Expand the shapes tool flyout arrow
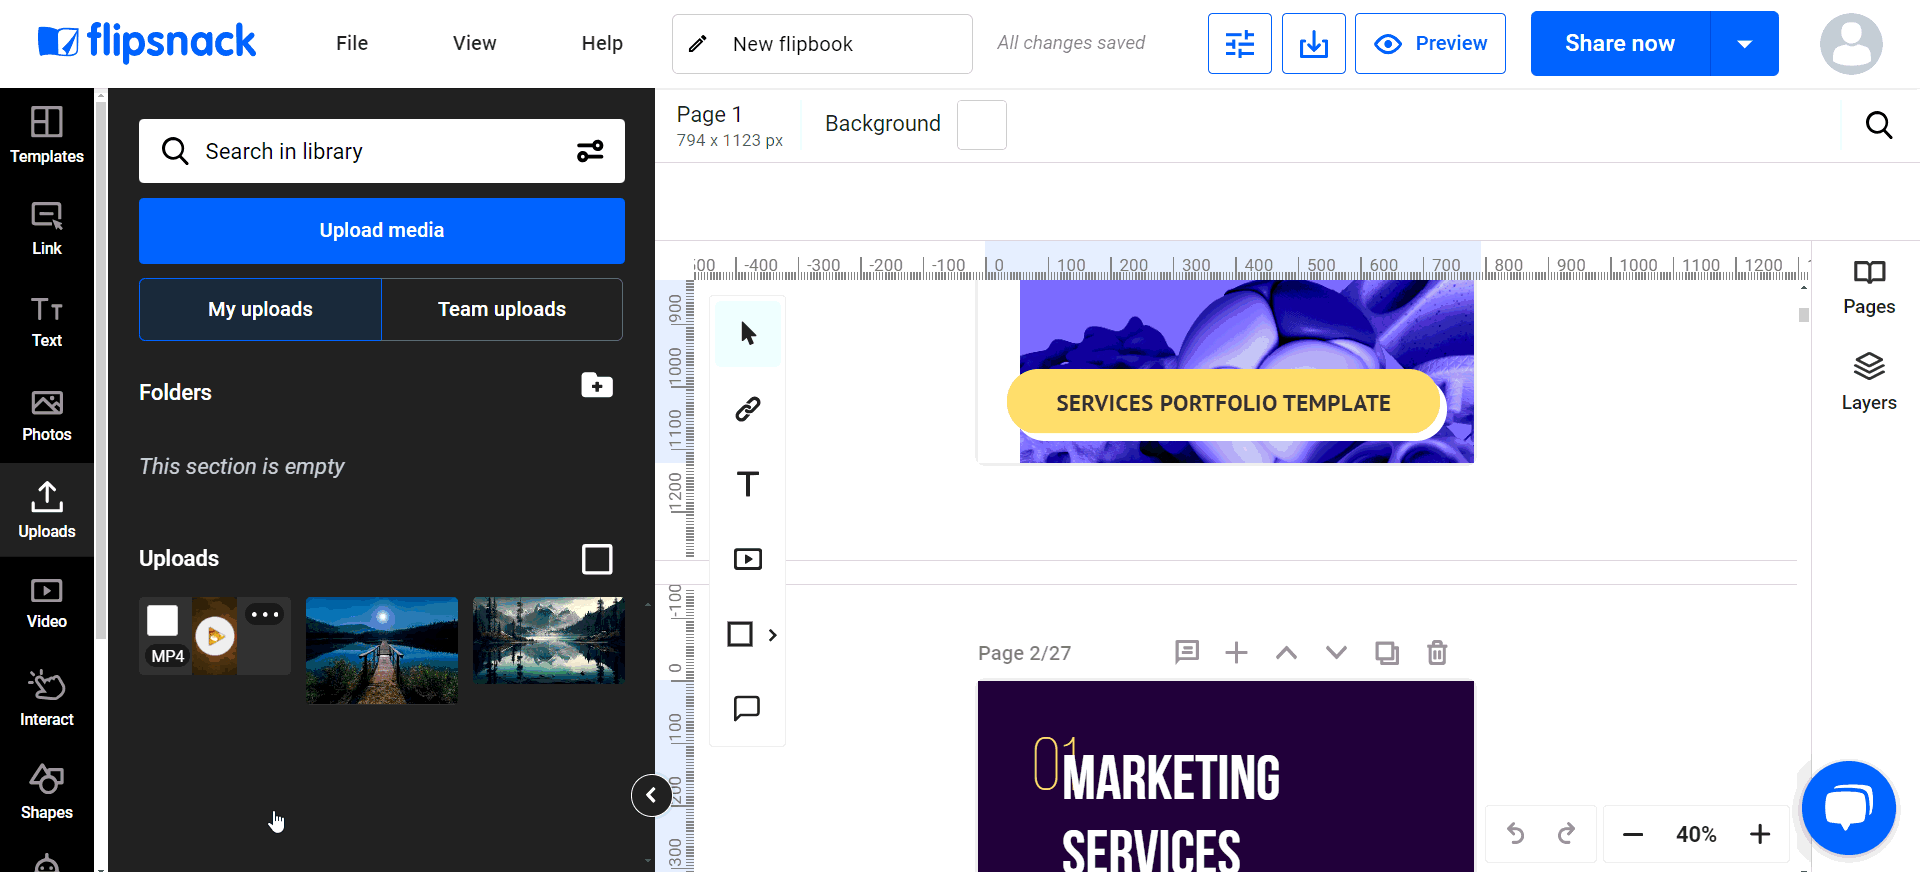This screenshot has height=872, width=1920. coord(772,635)
